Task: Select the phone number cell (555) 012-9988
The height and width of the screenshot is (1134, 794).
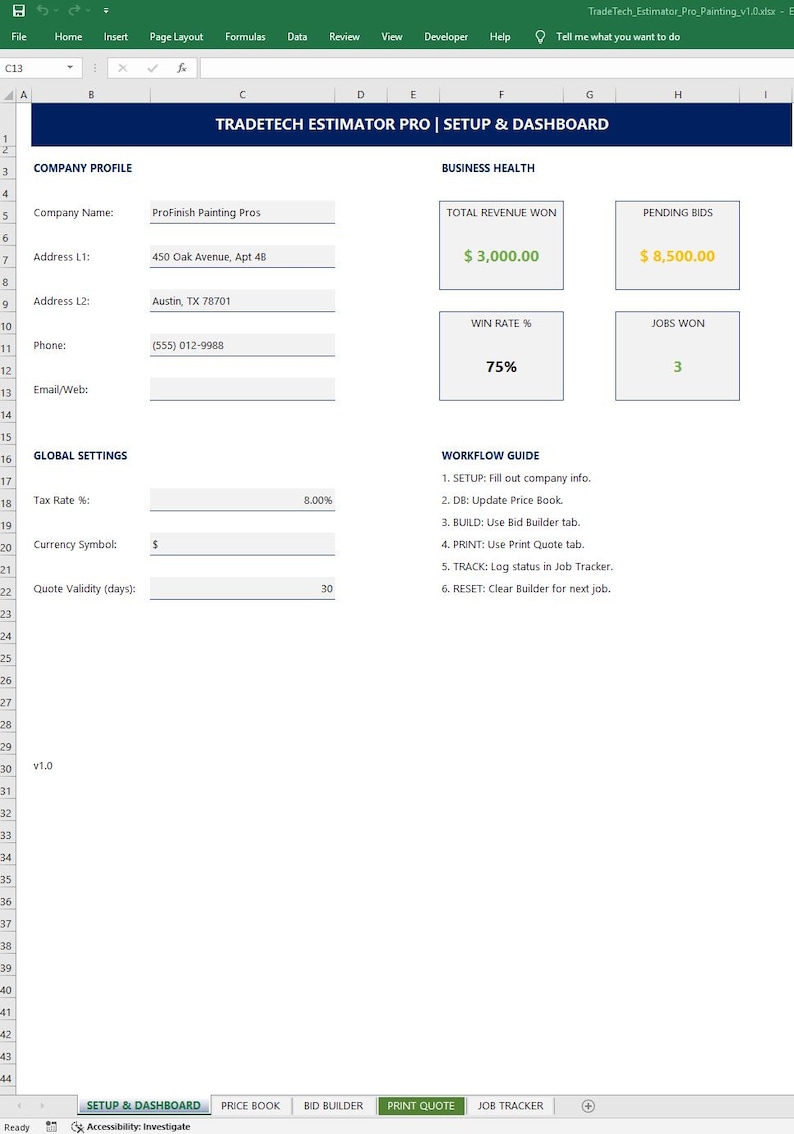Action: 242,345
